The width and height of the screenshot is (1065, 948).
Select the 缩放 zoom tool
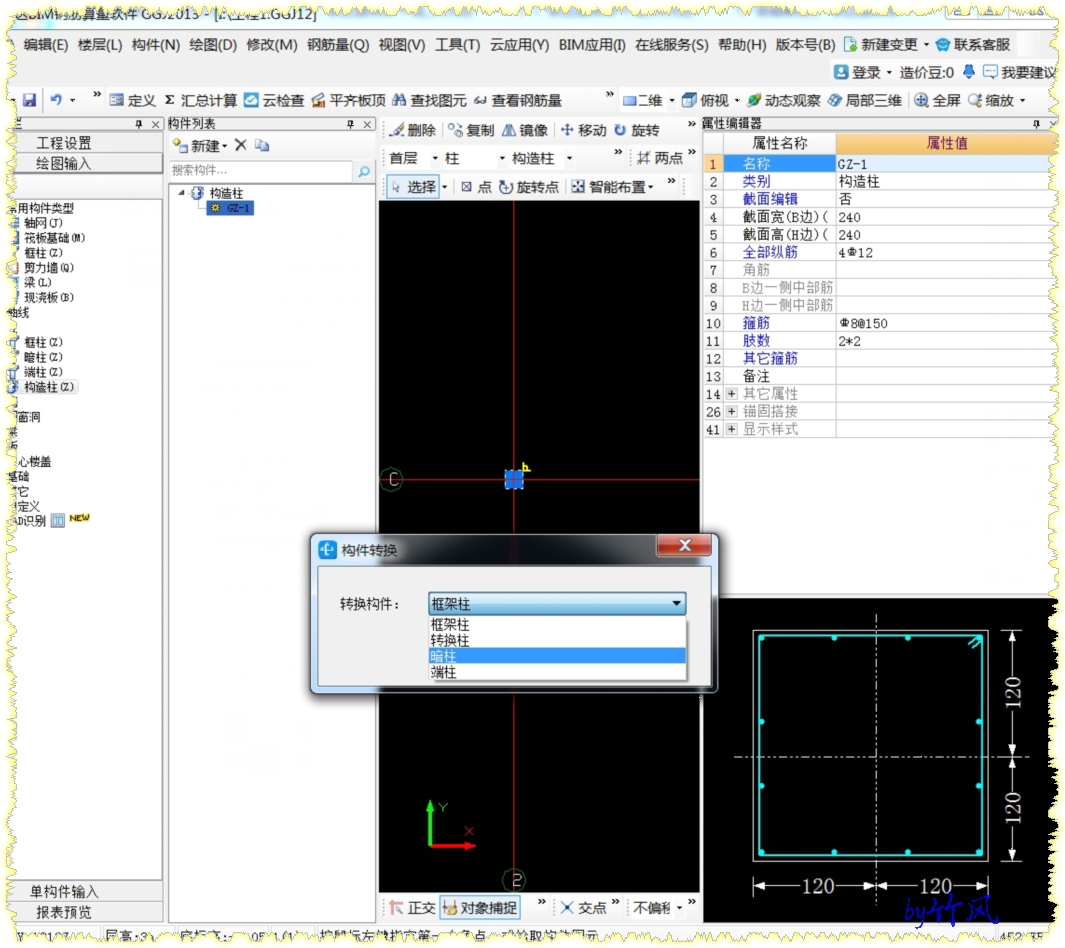click(x=991, y=100)
